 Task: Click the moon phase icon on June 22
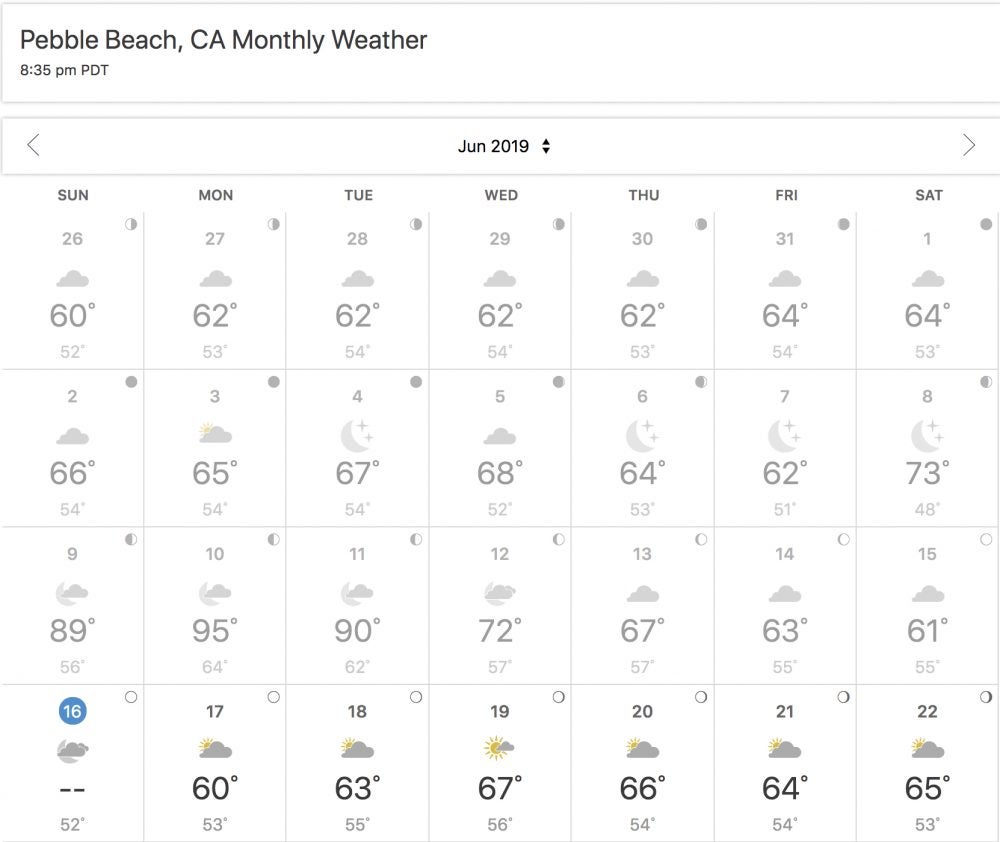click(x=986, y=697)
